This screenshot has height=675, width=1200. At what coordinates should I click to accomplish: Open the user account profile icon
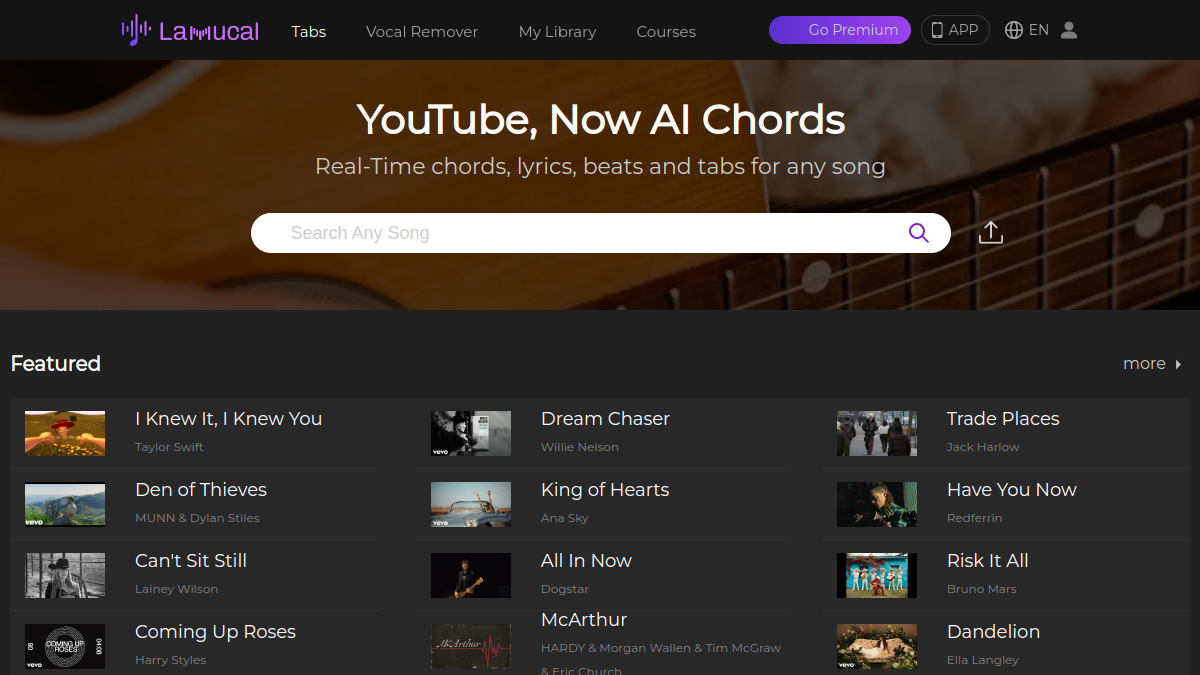point(1069,30)
